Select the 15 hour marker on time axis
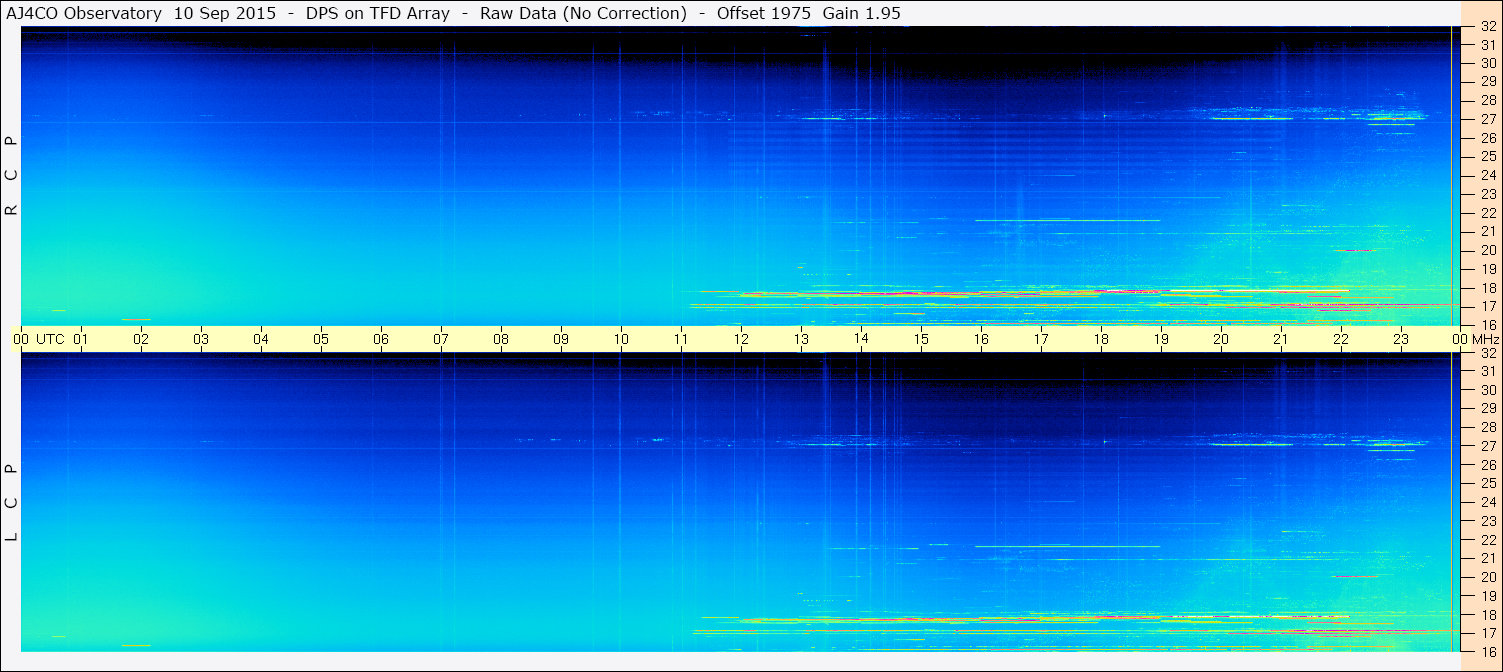The image size is (1503, 672). pyautogui.click(x=921, y=339)
